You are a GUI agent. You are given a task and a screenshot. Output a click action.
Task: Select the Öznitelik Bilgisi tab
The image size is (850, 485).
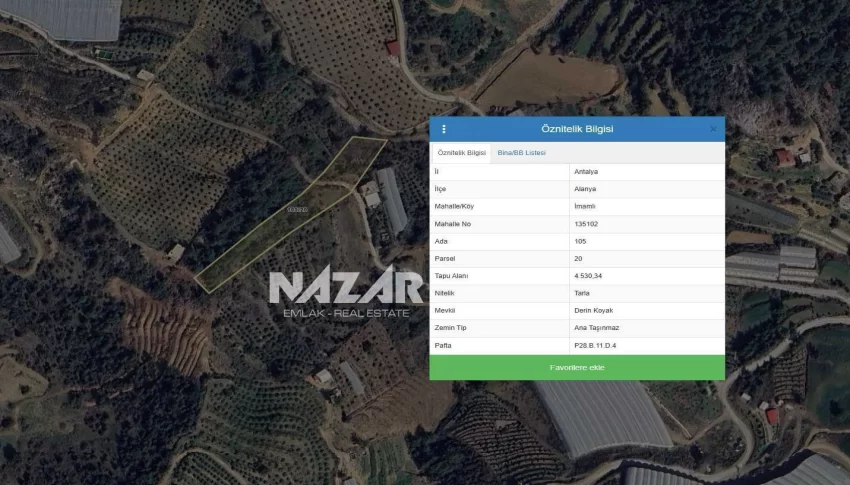[462, 153]
